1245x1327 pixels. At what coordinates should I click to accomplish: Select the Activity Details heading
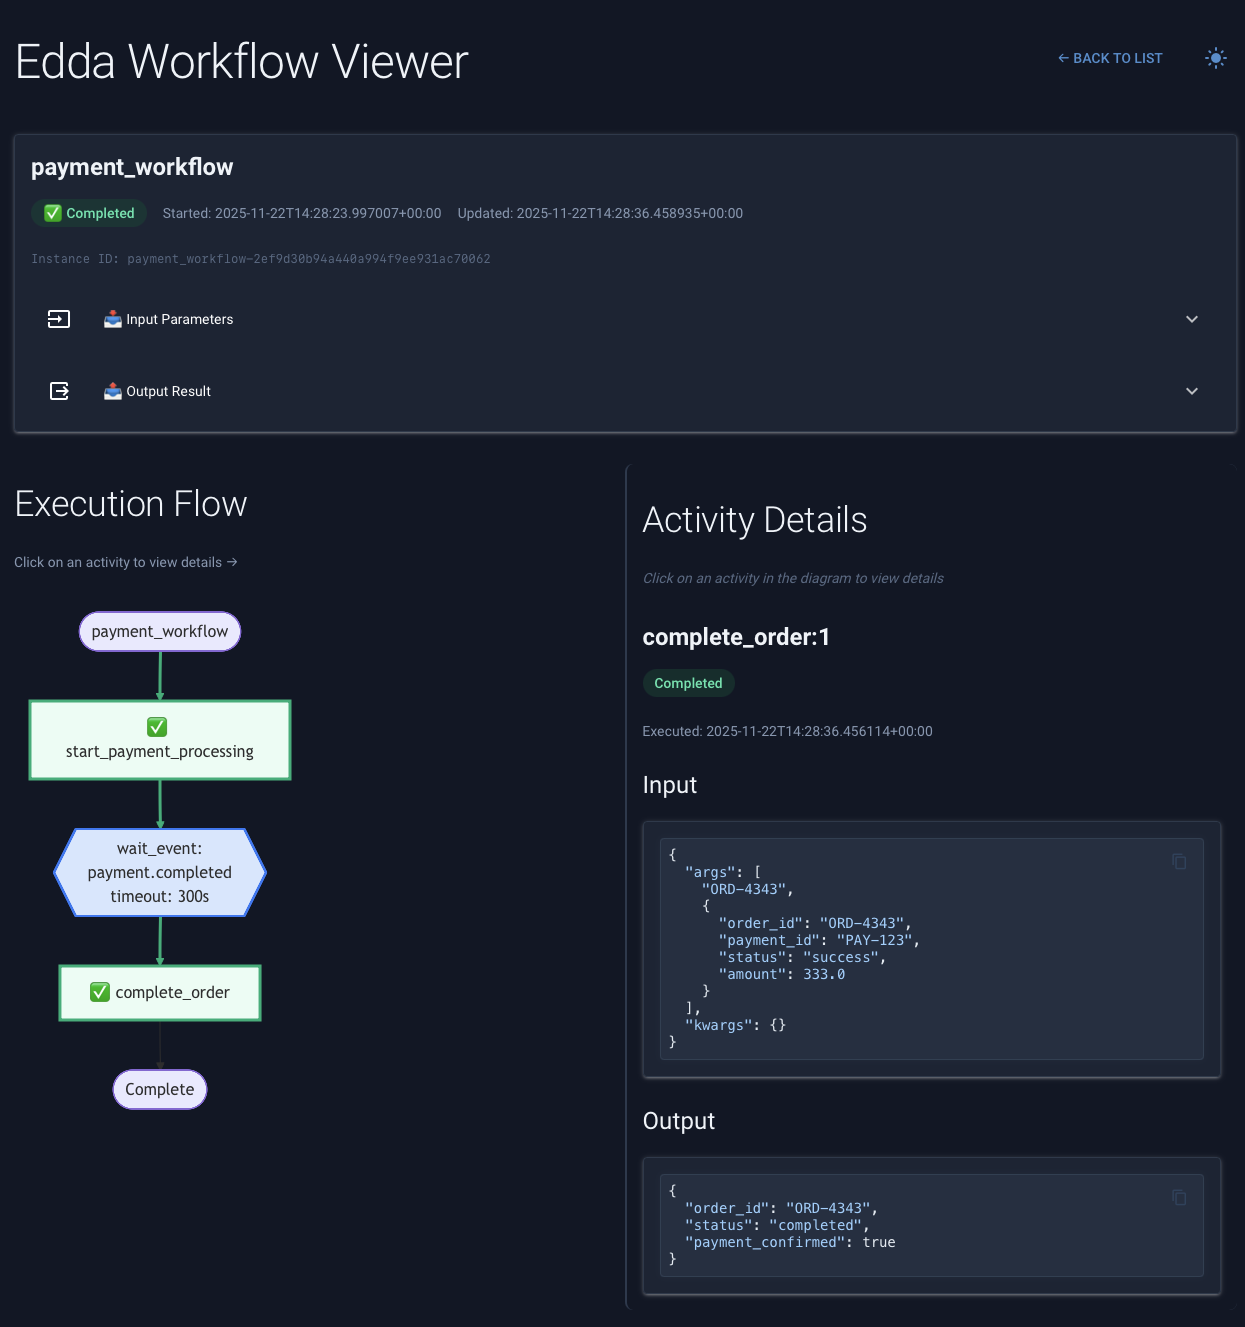point(755,520)
